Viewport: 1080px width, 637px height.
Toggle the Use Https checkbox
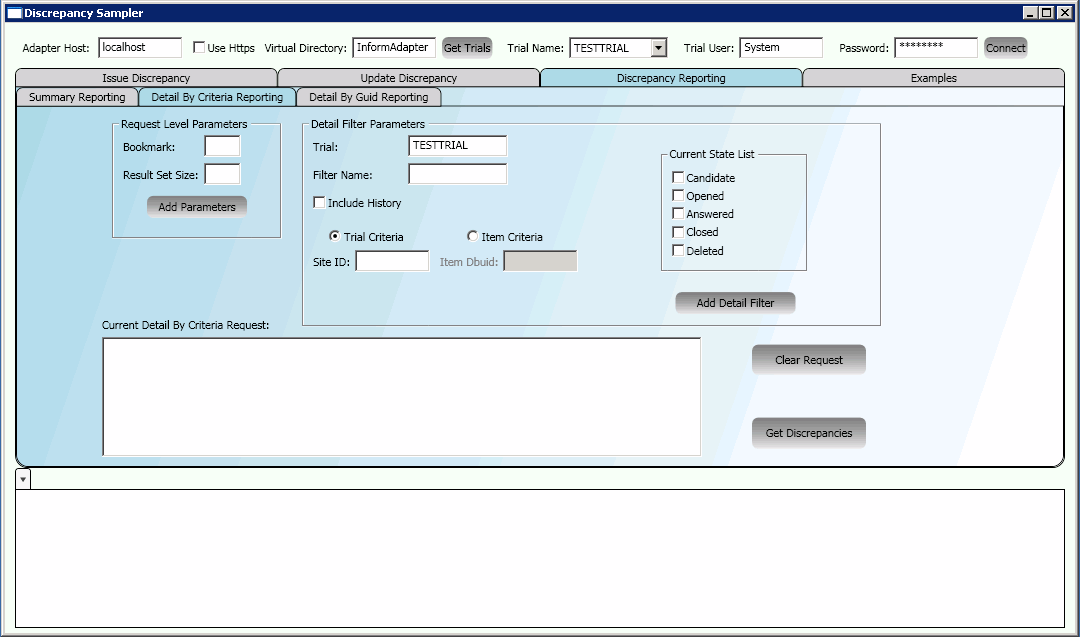coord(199,48)
